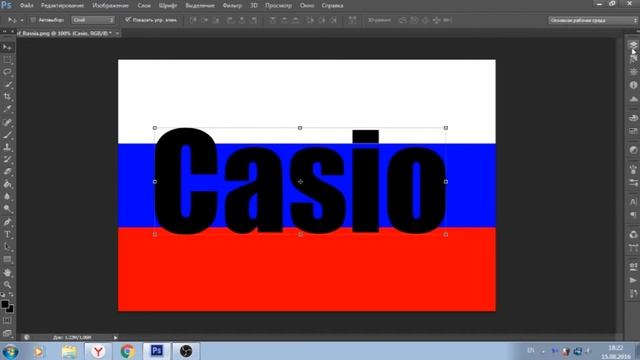Viewport: 640px width, 360px height.
Task: Toggle the Автовыбор checkbox
Action: pyautogui.click(x=33, y=20)
